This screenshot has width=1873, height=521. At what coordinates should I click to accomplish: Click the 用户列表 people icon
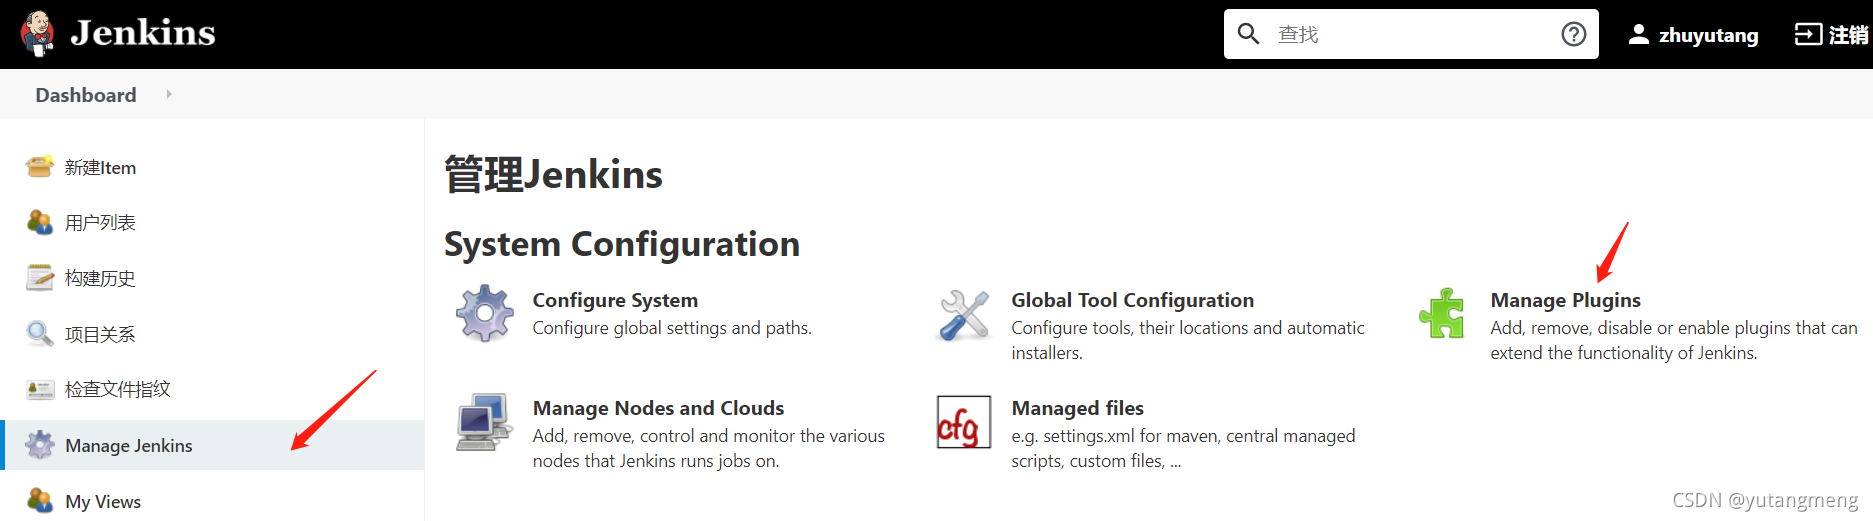point(39,222)
